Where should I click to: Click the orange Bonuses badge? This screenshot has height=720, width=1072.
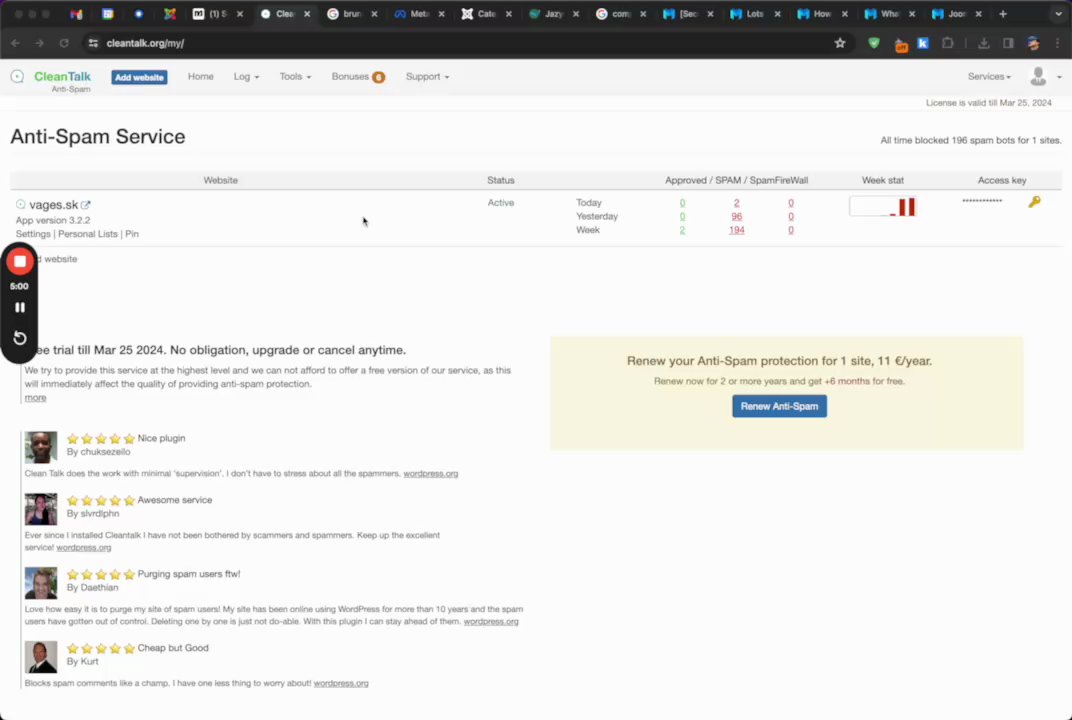378,77
